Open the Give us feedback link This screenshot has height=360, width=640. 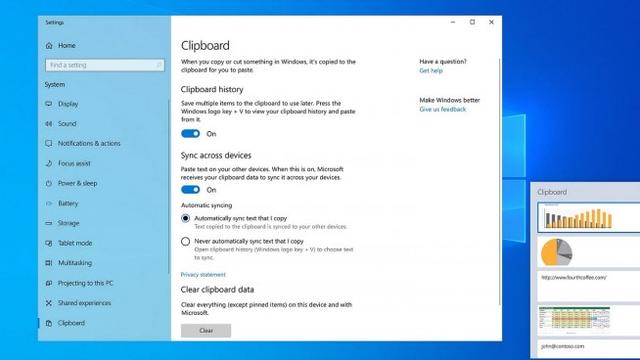point(442,109)
